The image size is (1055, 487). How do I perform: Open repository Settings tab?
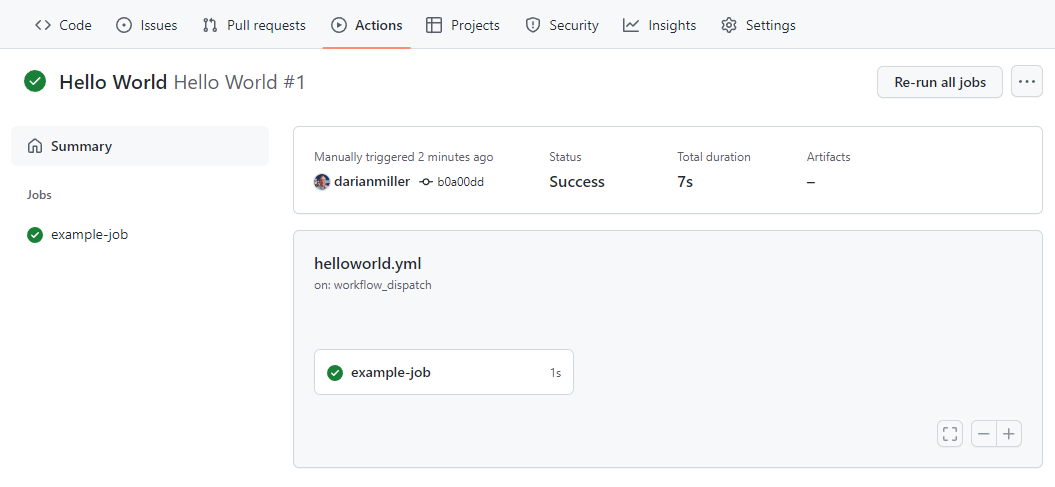(758, 26)
